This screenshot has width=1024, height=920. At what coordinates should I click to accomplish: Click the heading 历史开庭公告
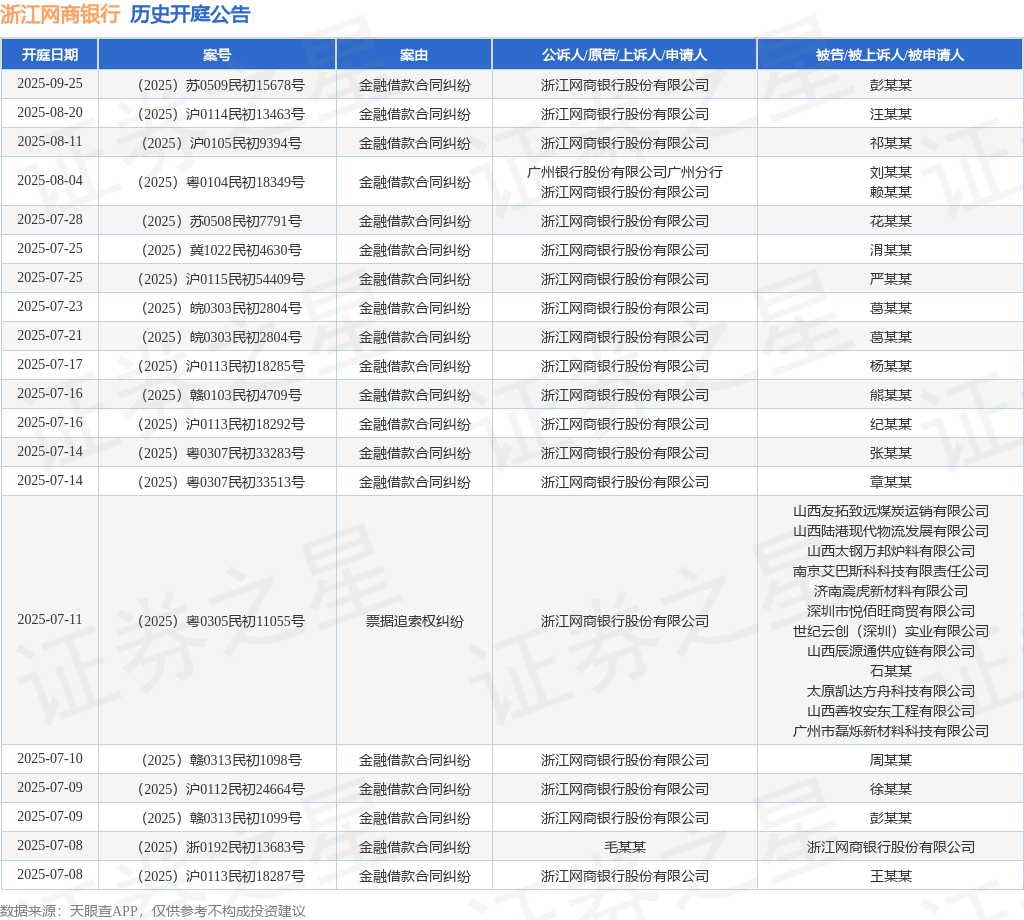[x=189, y=14]
